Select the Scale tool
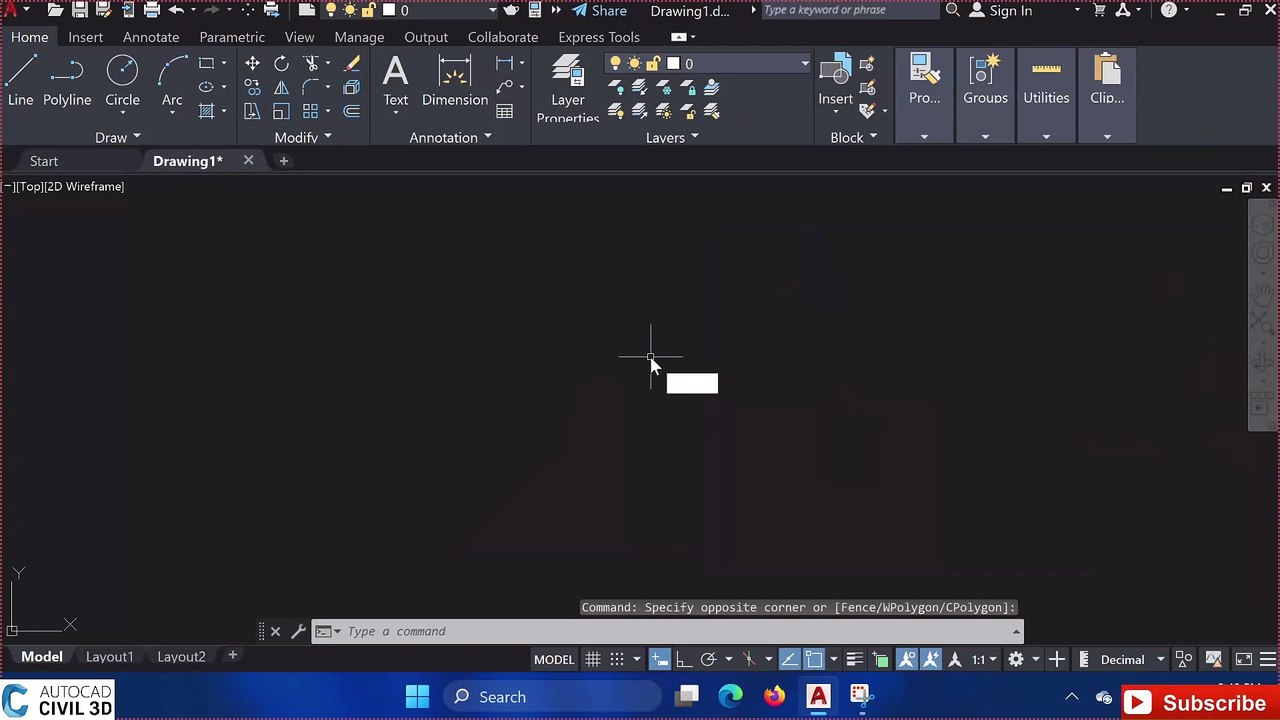The width and height of the screenshot is (1280, 720). tap(281, 111)
